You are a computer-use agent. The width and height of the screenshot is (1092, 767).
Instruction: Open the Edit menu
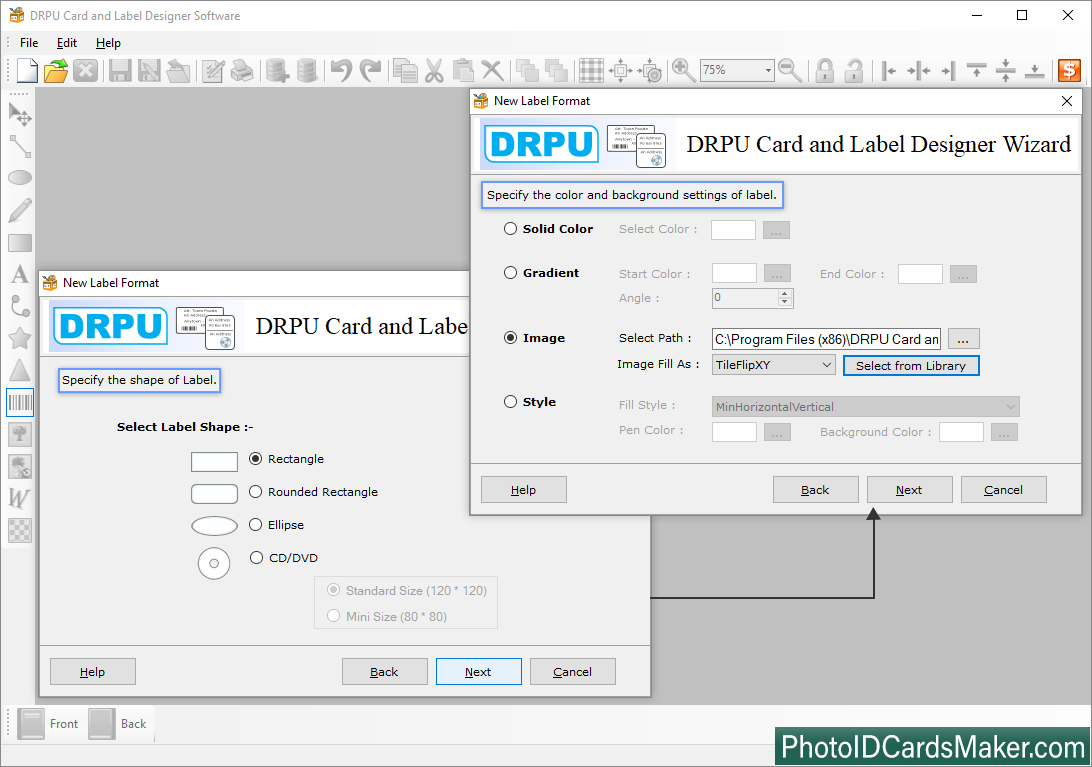67,42
